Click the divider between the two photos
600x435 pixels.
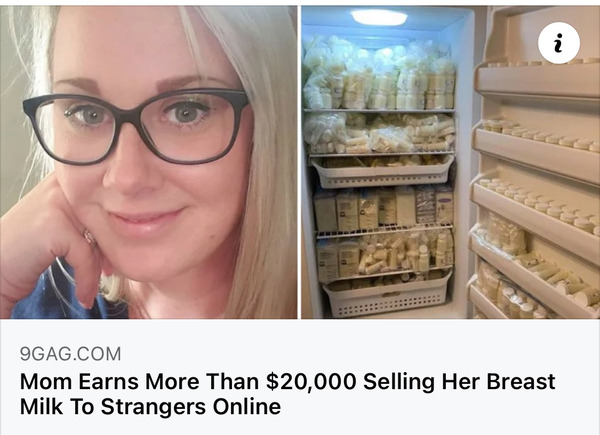[299, 162]
